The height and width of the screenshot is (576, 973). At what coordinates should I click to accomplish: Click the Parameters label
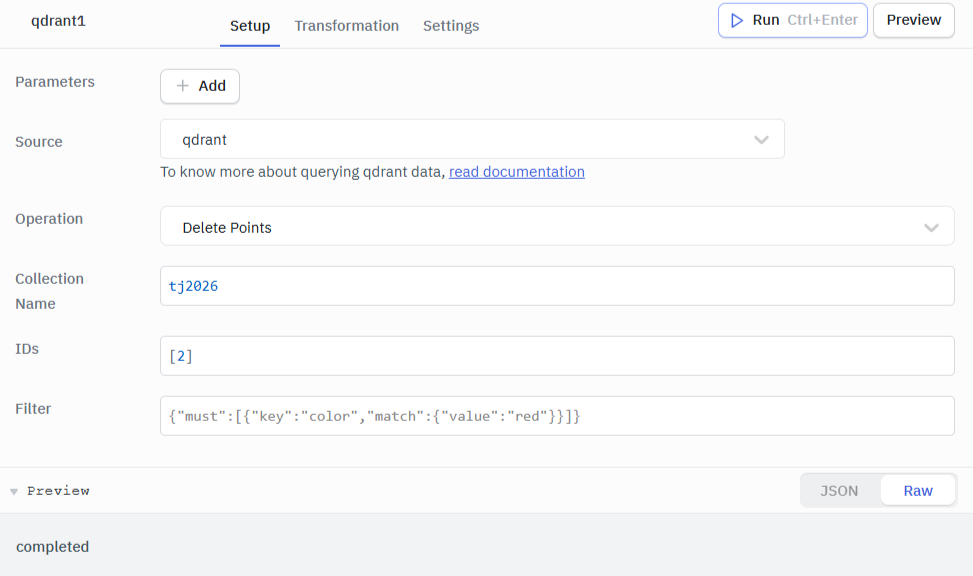(55, 82)
